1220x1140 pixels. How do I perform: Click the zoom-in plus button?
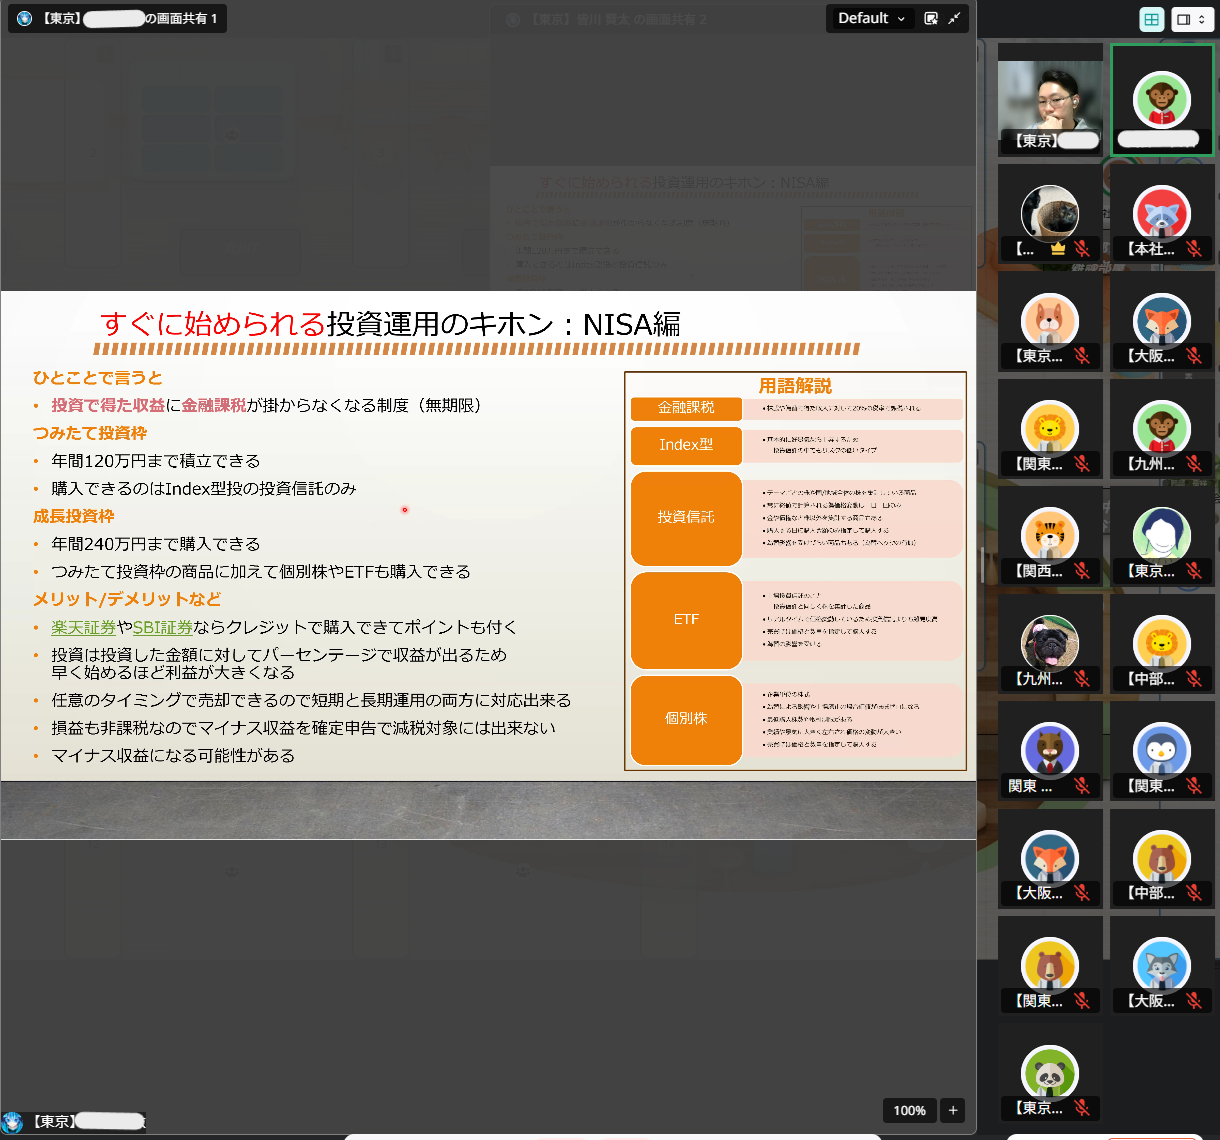(953, 1110)
